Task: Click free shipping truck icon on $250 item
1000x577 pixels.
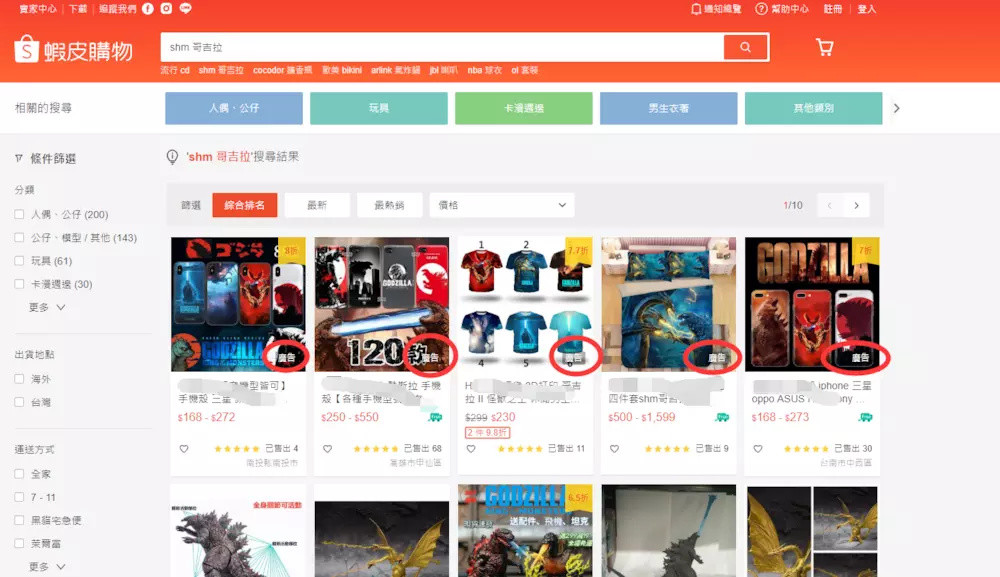Action: pos(436,418)
